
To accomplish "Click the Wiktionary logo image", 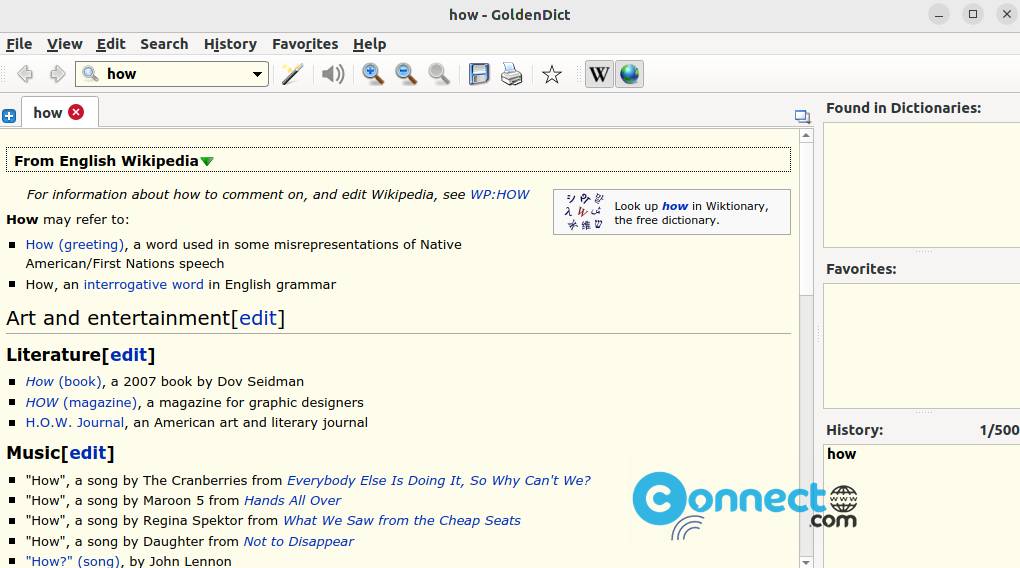I will (x=584, y=212).
